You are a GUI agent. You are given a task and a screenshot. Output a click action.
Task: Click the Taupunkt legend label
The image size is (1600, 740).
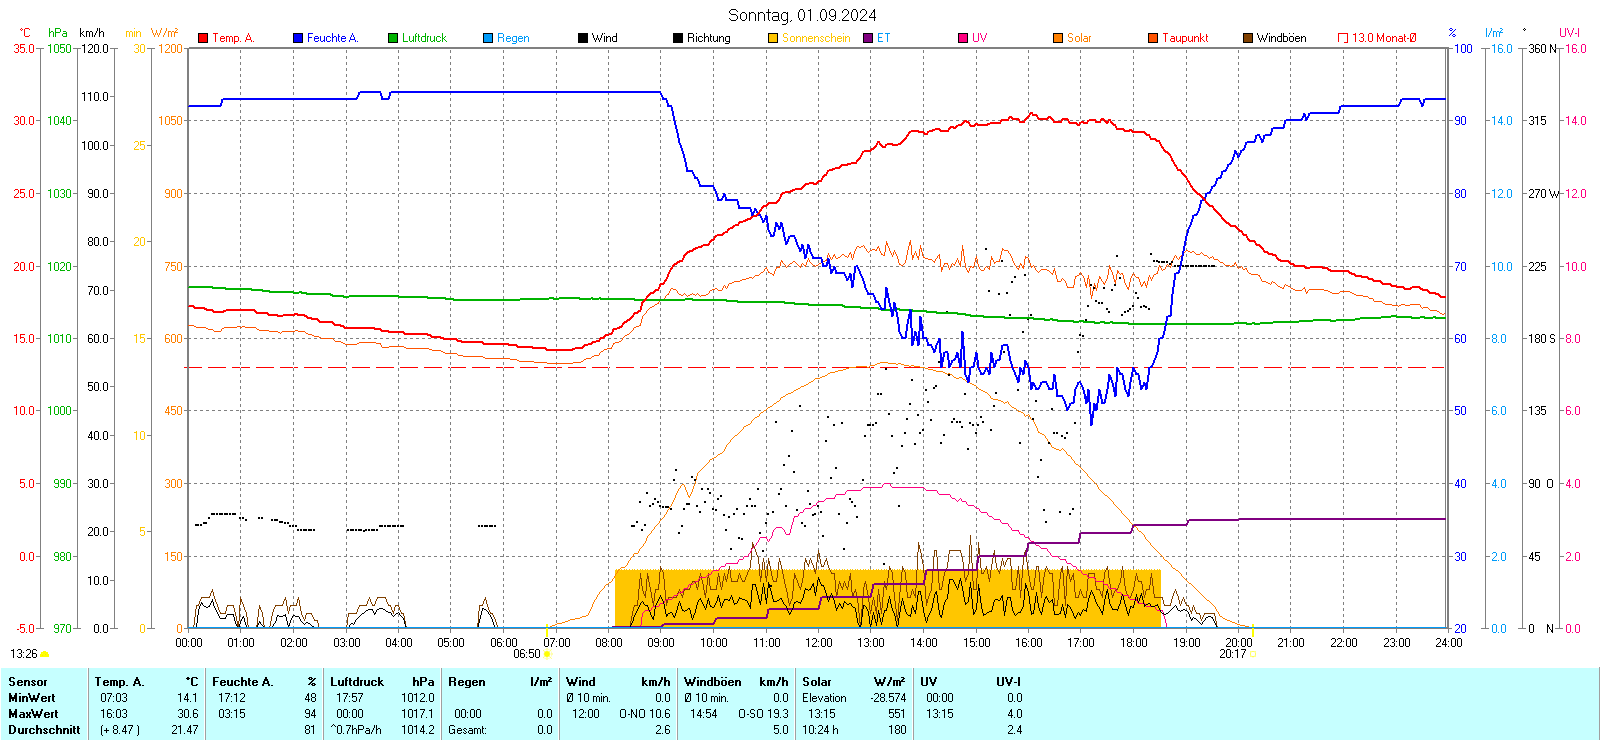[1185, 38]
